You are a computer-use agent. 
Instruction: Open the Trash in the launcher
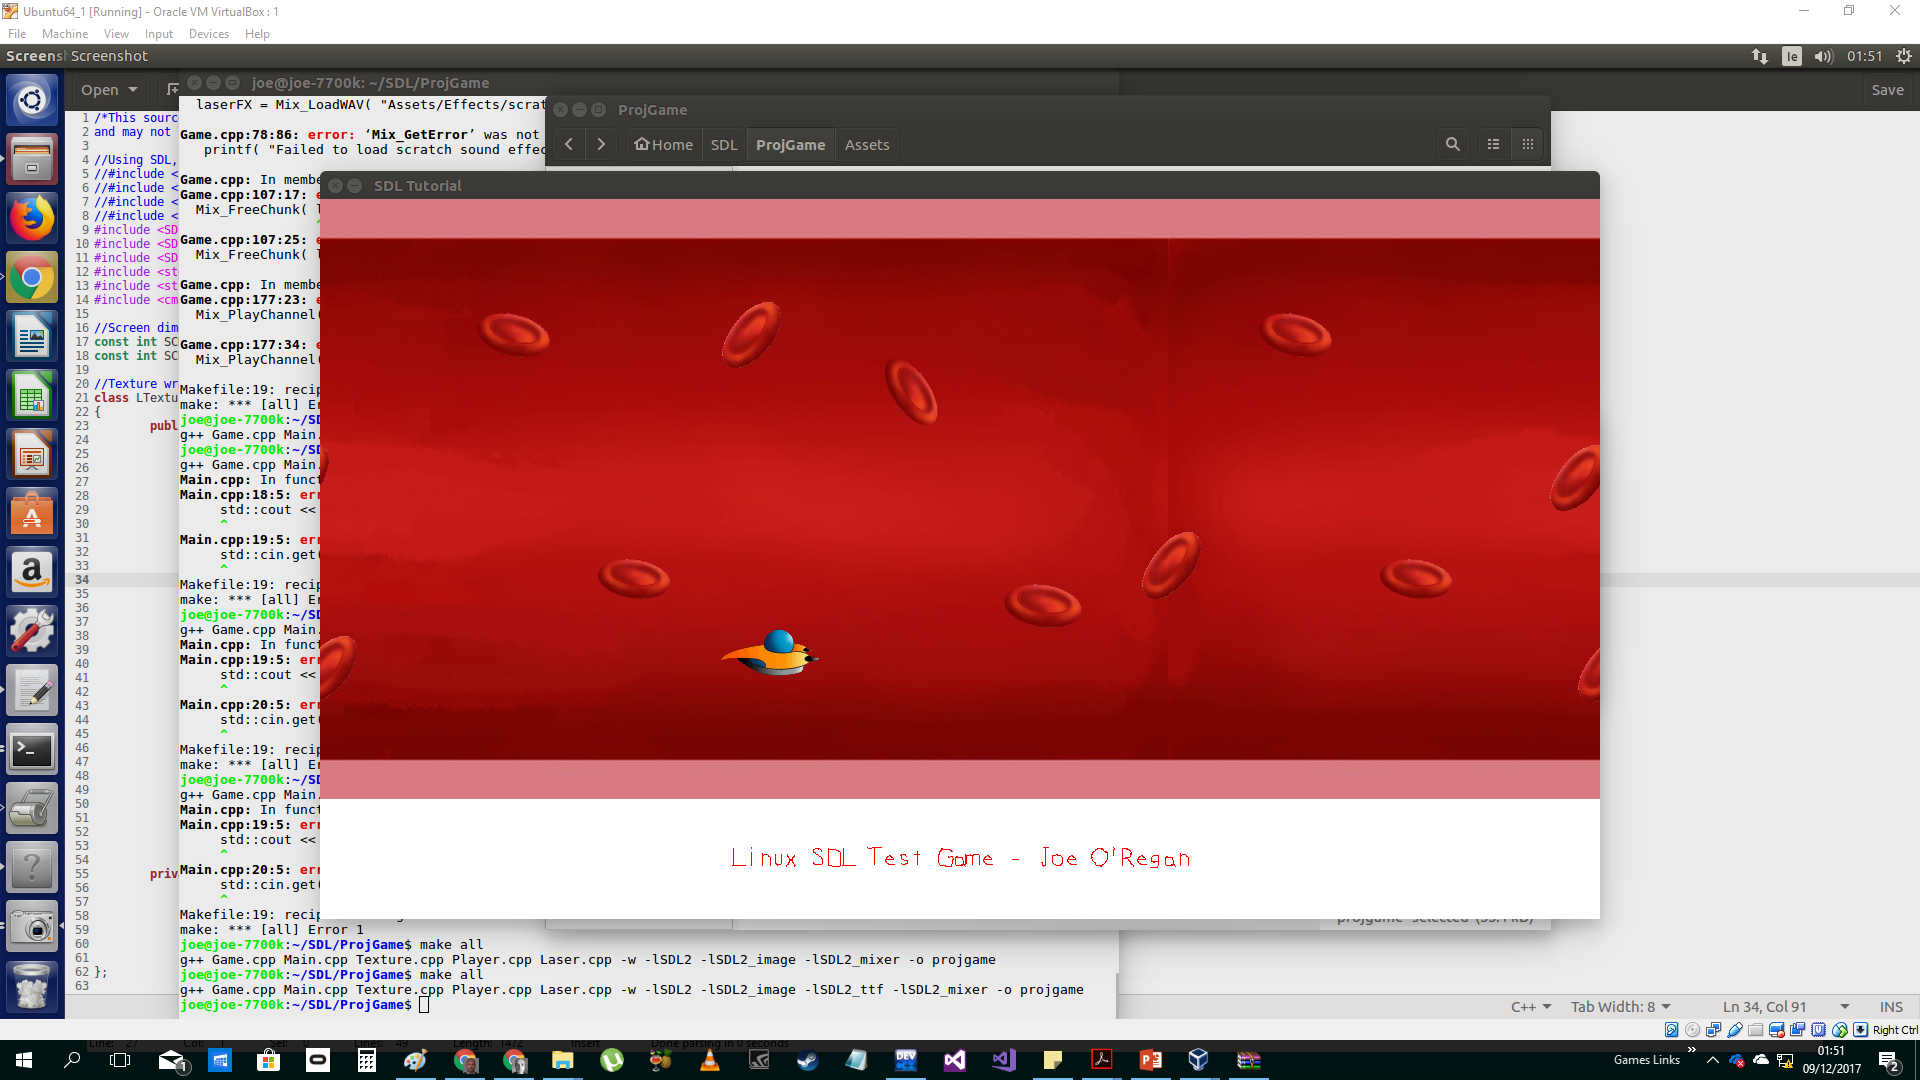(x=32, y=986)
